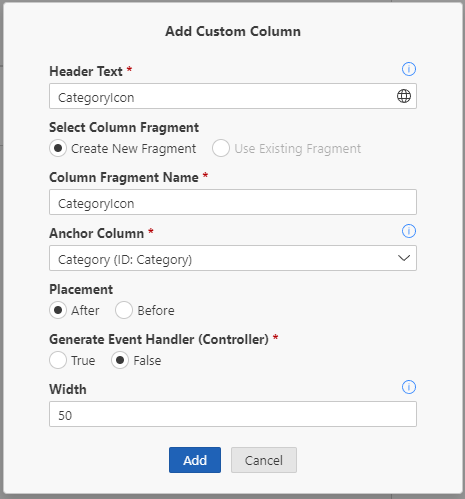Open the Category (ID: Category) combo box
This screenshot has width=465, height=499.
(233, 258)
